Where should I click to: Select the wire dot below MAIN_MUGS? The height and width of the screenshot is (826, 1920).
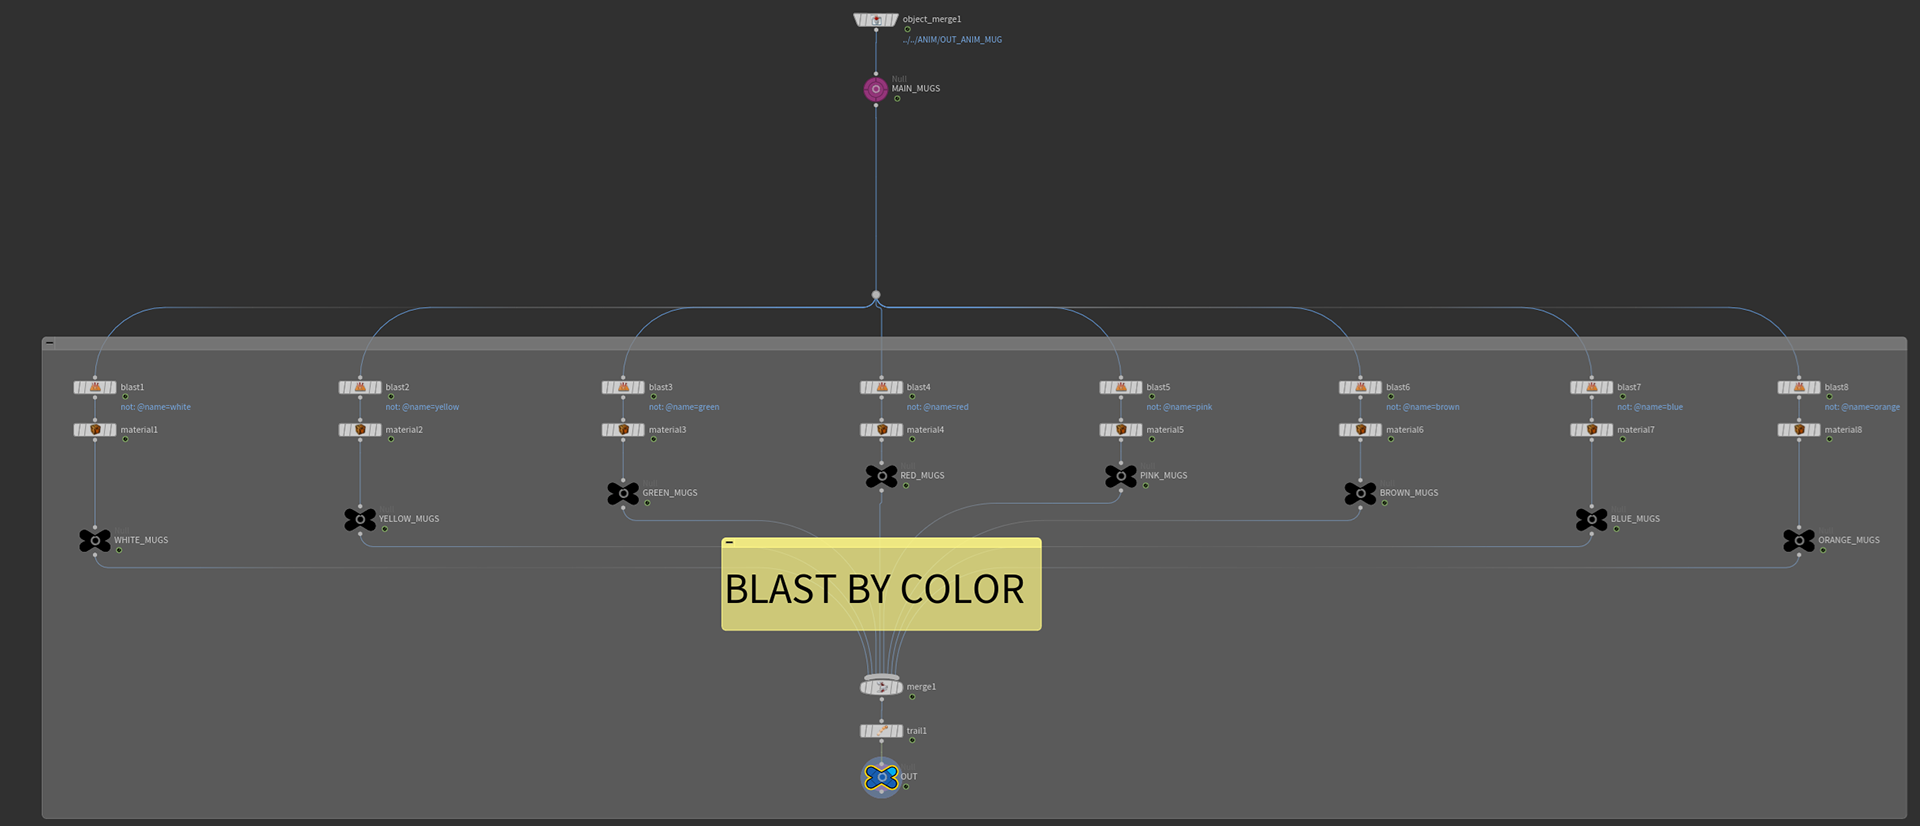tap(876, 295)
